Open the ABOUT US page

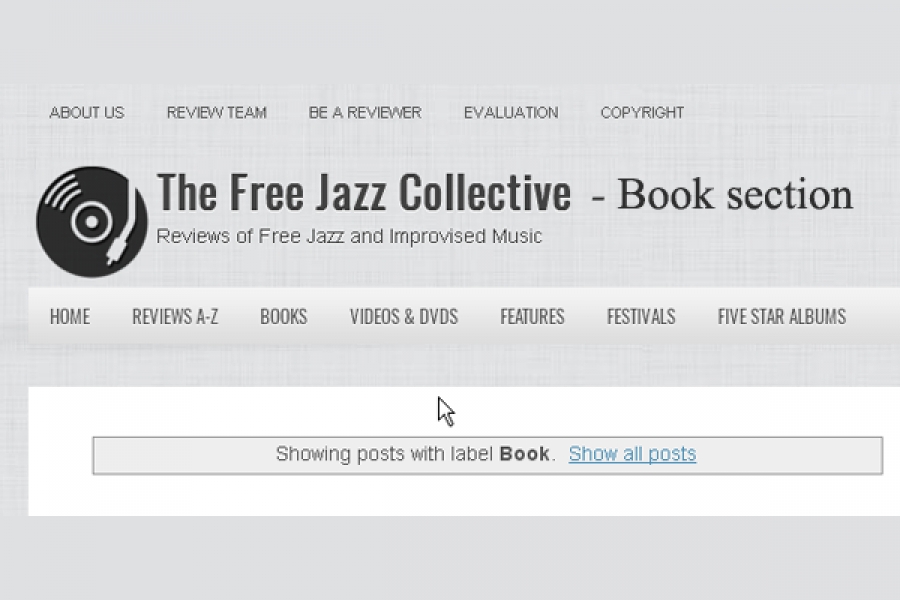(x=87, y=113)
